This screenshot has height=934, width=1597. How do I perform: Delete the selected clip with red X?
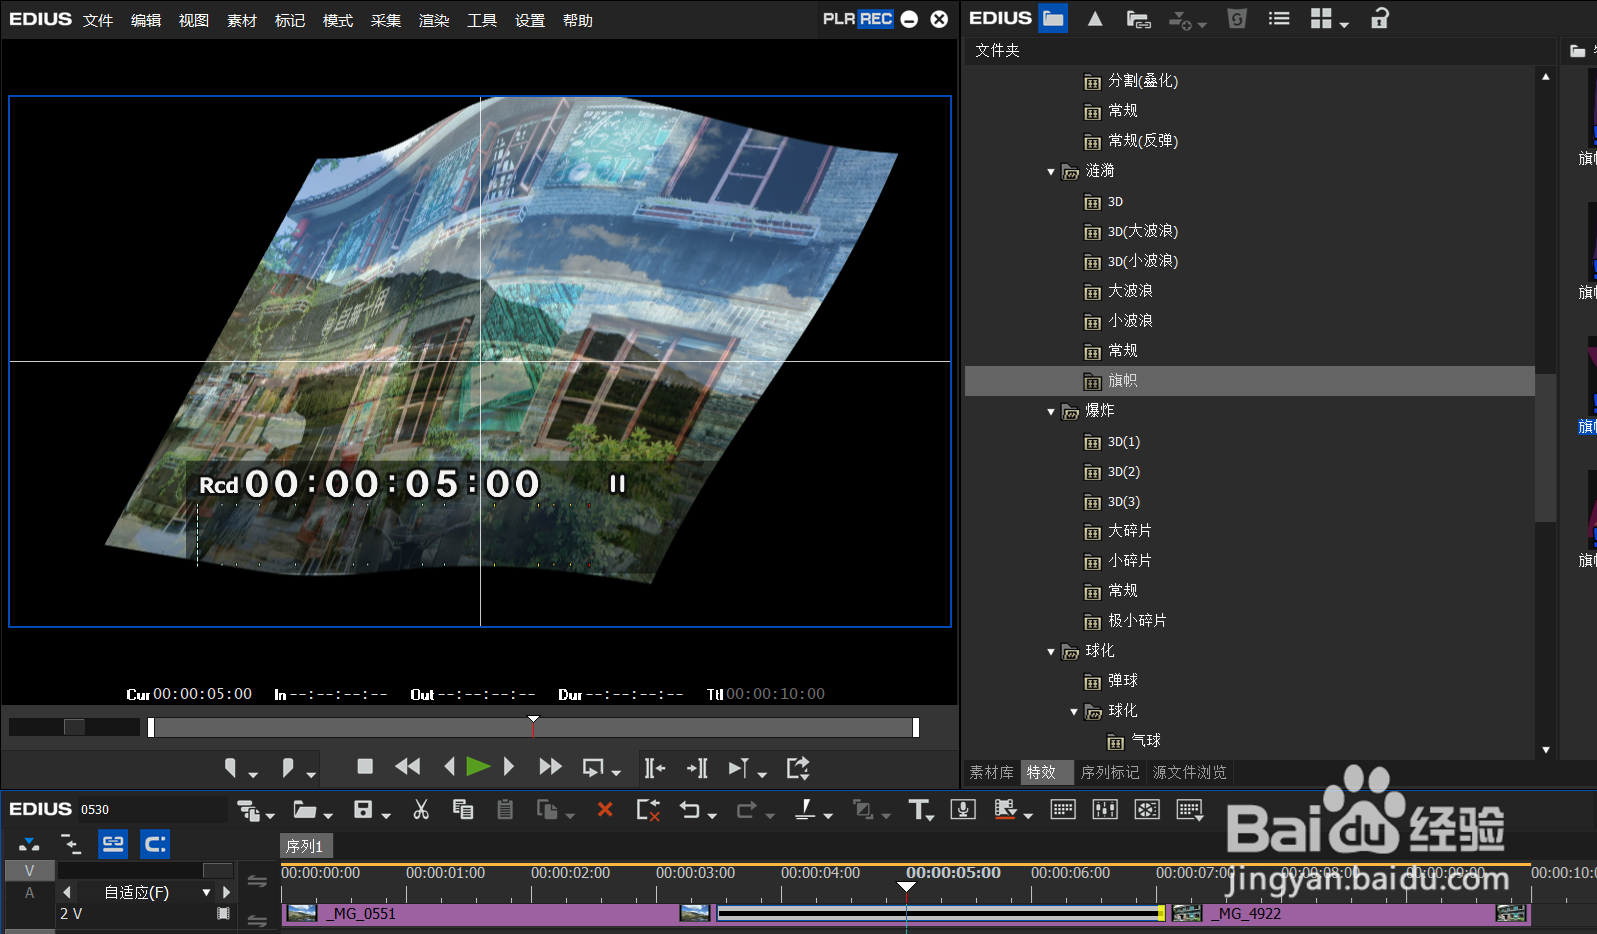click(x=605, y=810)
